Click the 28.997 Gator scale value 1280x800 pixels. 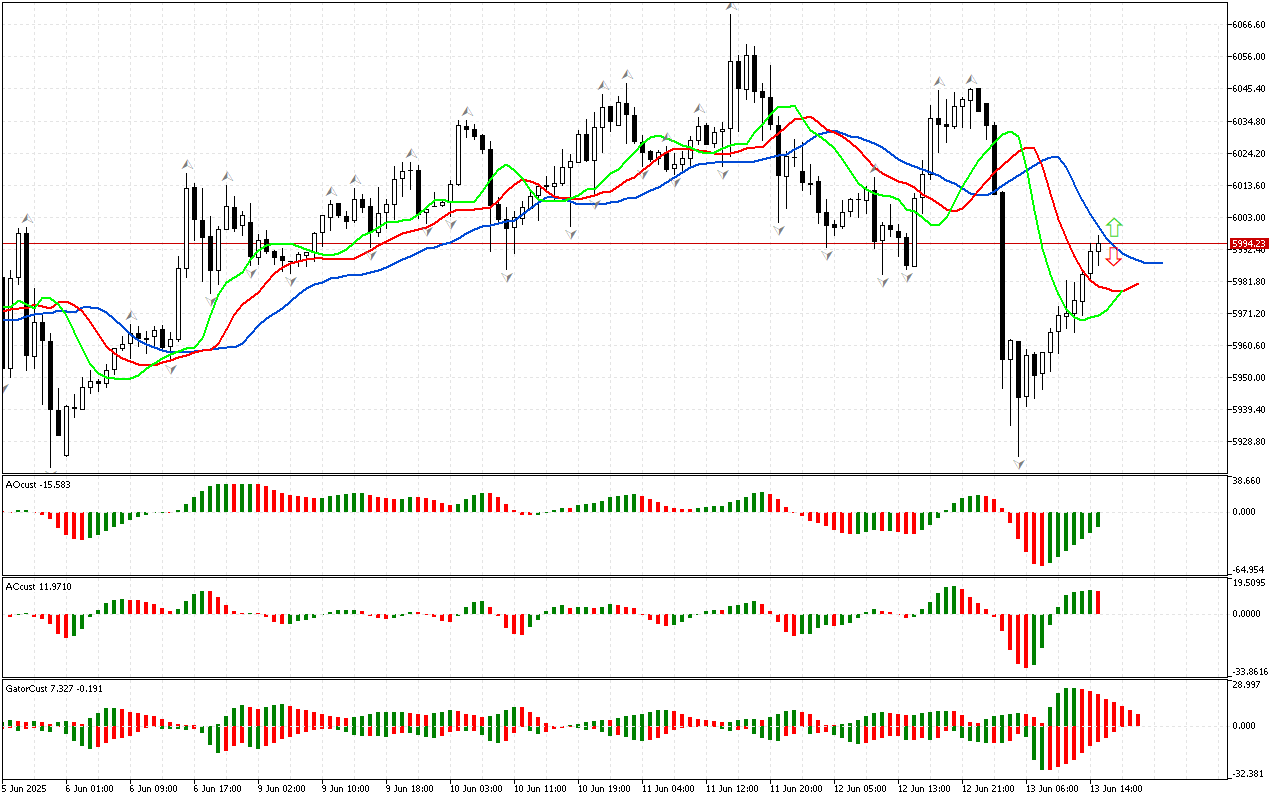(x=1247, y=685)
